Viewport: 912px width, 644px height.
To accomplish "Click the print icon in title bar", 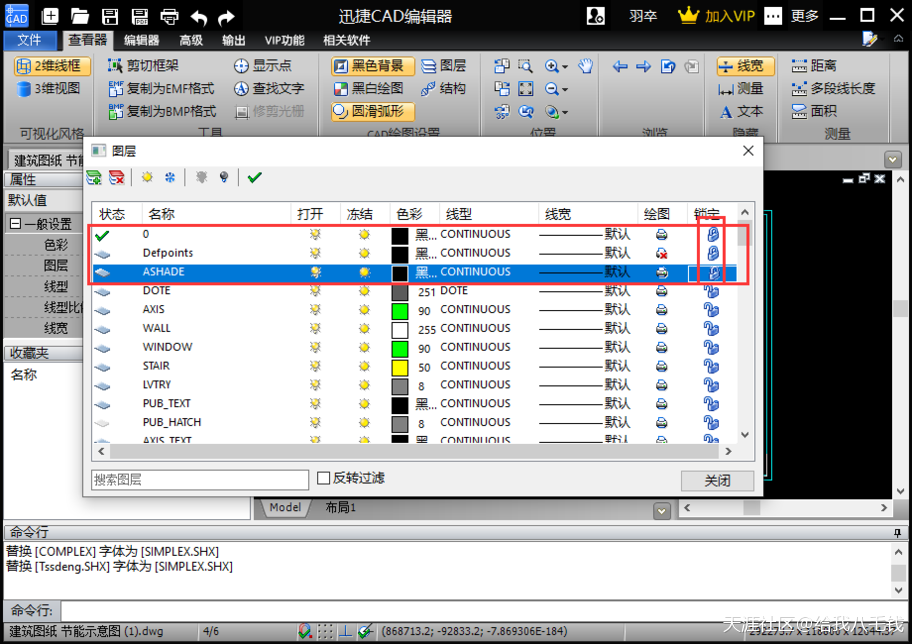I will coord(169,16).
